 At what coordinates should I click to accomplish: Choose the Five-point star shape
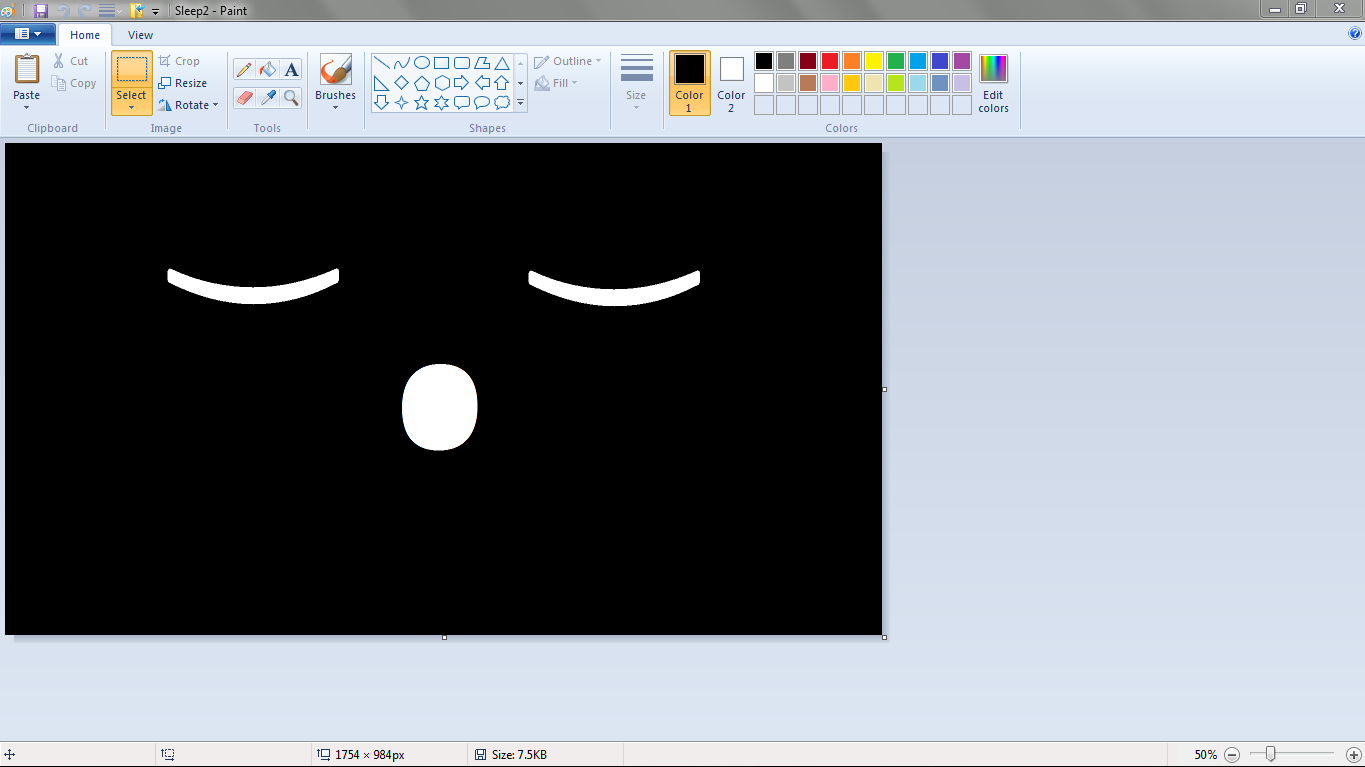click(x=422, y=102)
